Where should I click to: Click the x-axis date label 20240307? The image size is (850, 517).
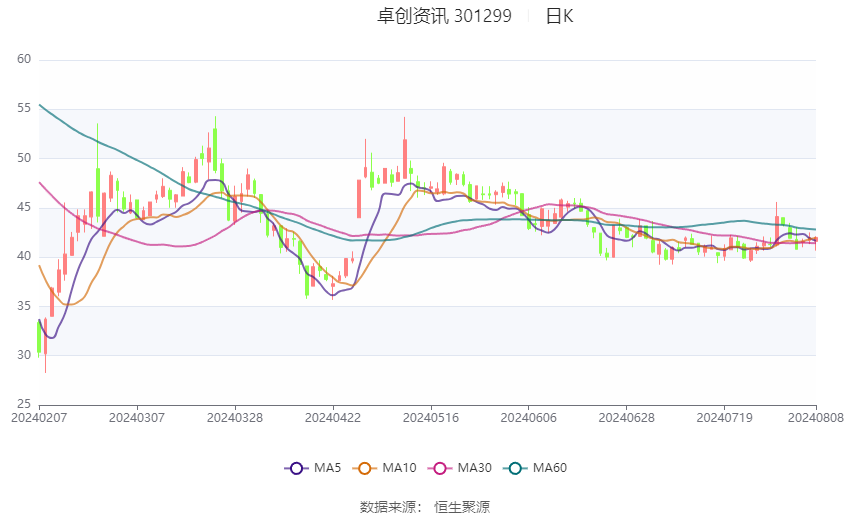coord(137,418)
